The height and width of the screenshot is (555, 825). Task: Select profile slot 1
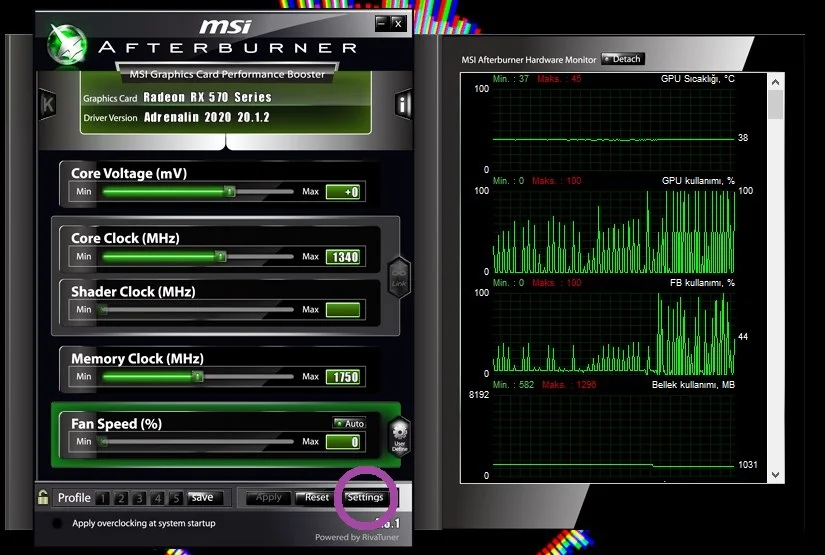click(x=103, y=498)
